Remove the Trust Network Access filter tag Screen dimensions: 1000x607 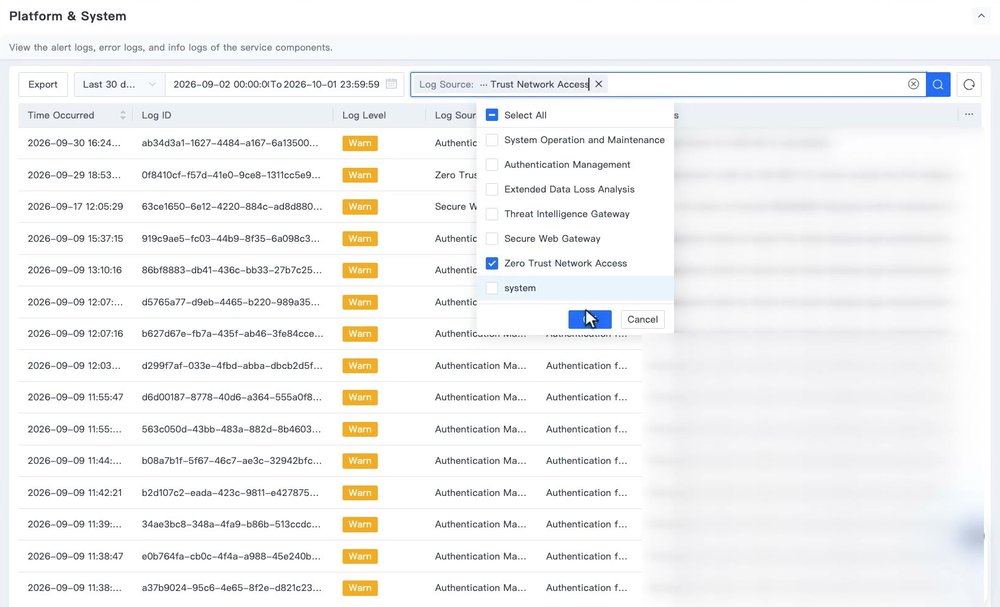tap(598, 84)
